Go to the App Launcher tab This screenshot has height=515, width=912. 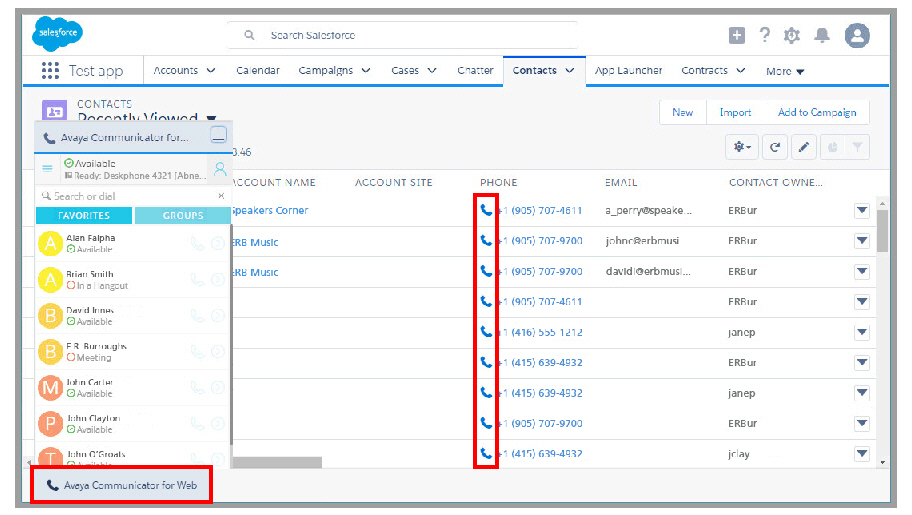click(x=628, y=70)
